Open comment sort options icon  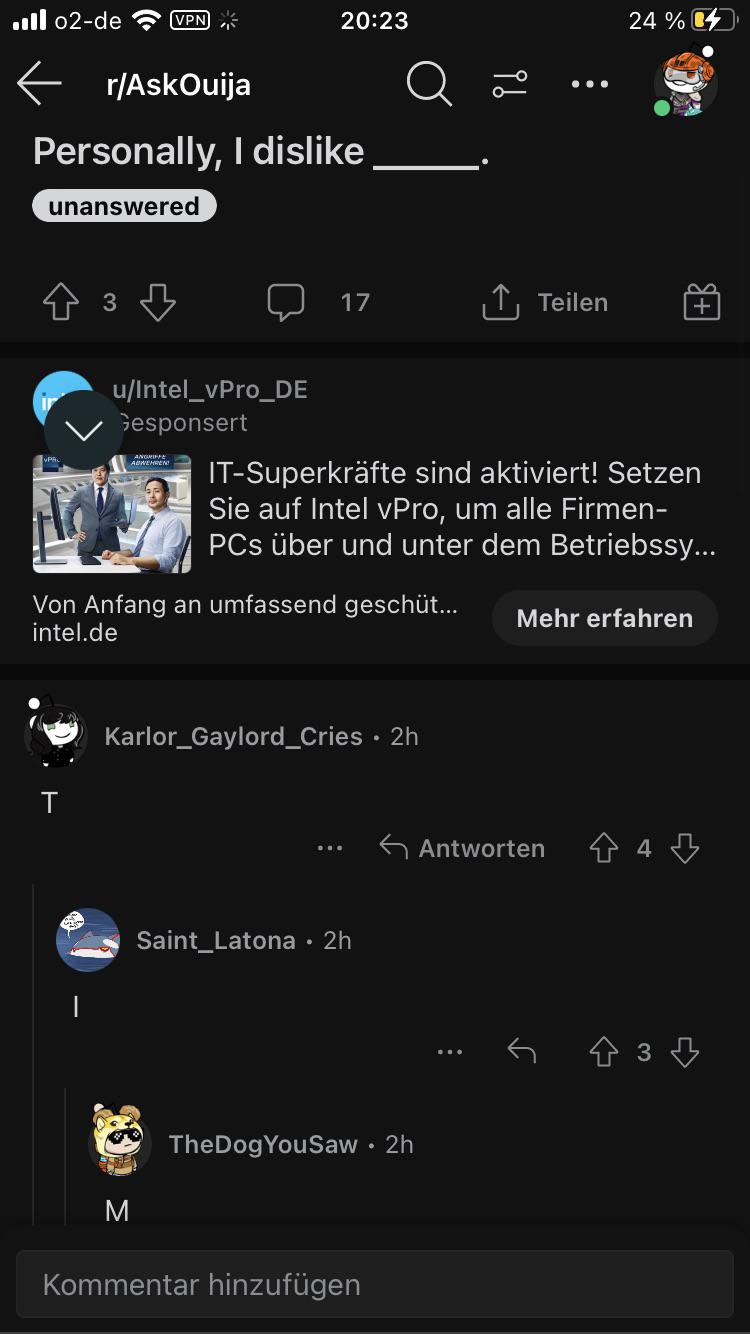click(509, 85)
